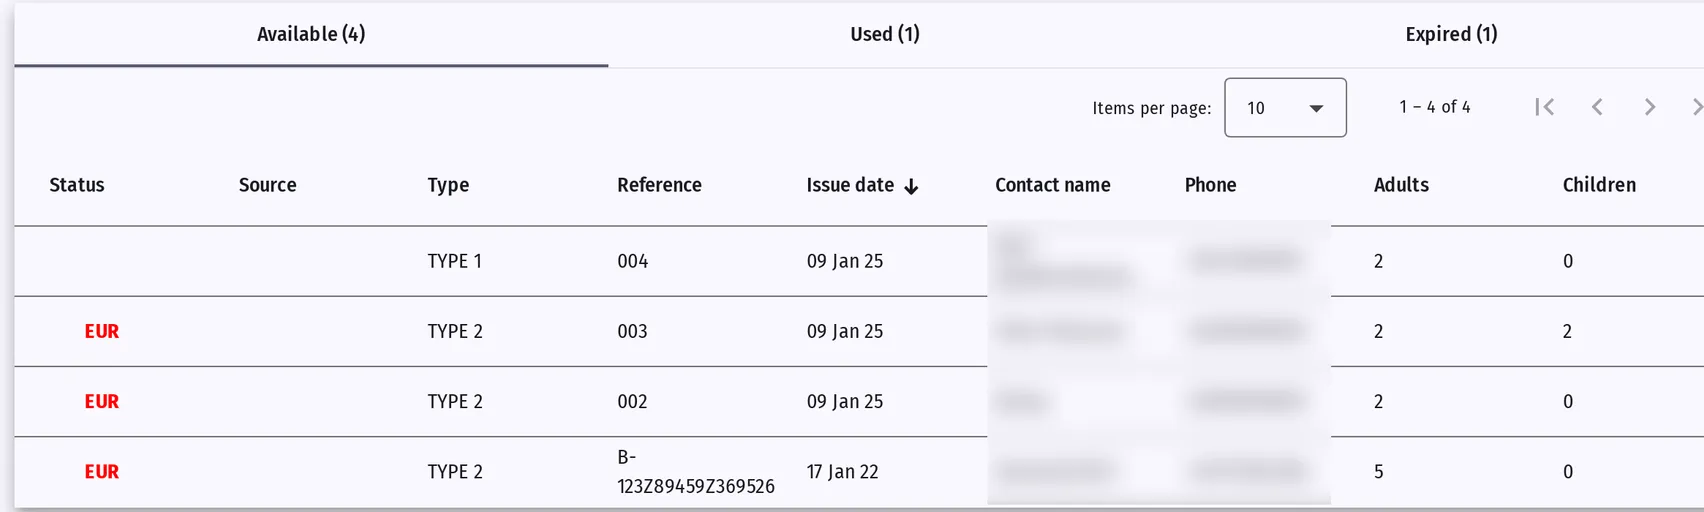1704x512 pixels.
Task: Open the Expired (1) tab
Action: [1451, 34]
